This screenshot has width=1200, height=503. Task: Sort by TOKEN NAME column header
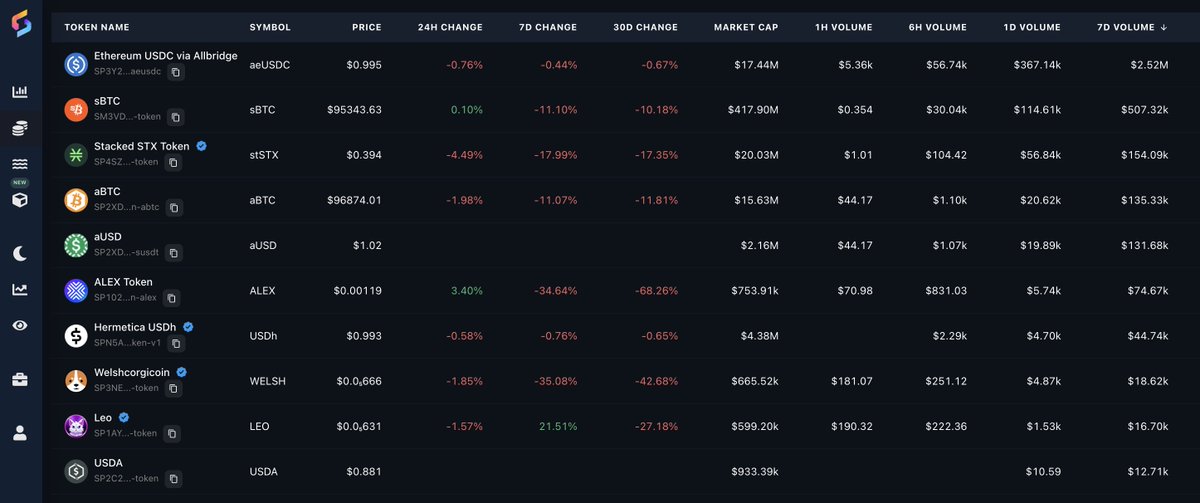pyautogui.click(x=97, y=27)
